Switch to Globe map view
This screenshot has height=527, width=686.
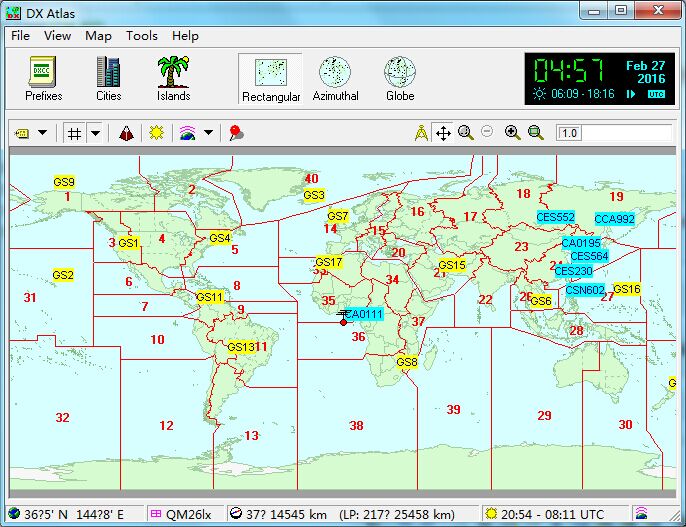(x=399, y=79)
